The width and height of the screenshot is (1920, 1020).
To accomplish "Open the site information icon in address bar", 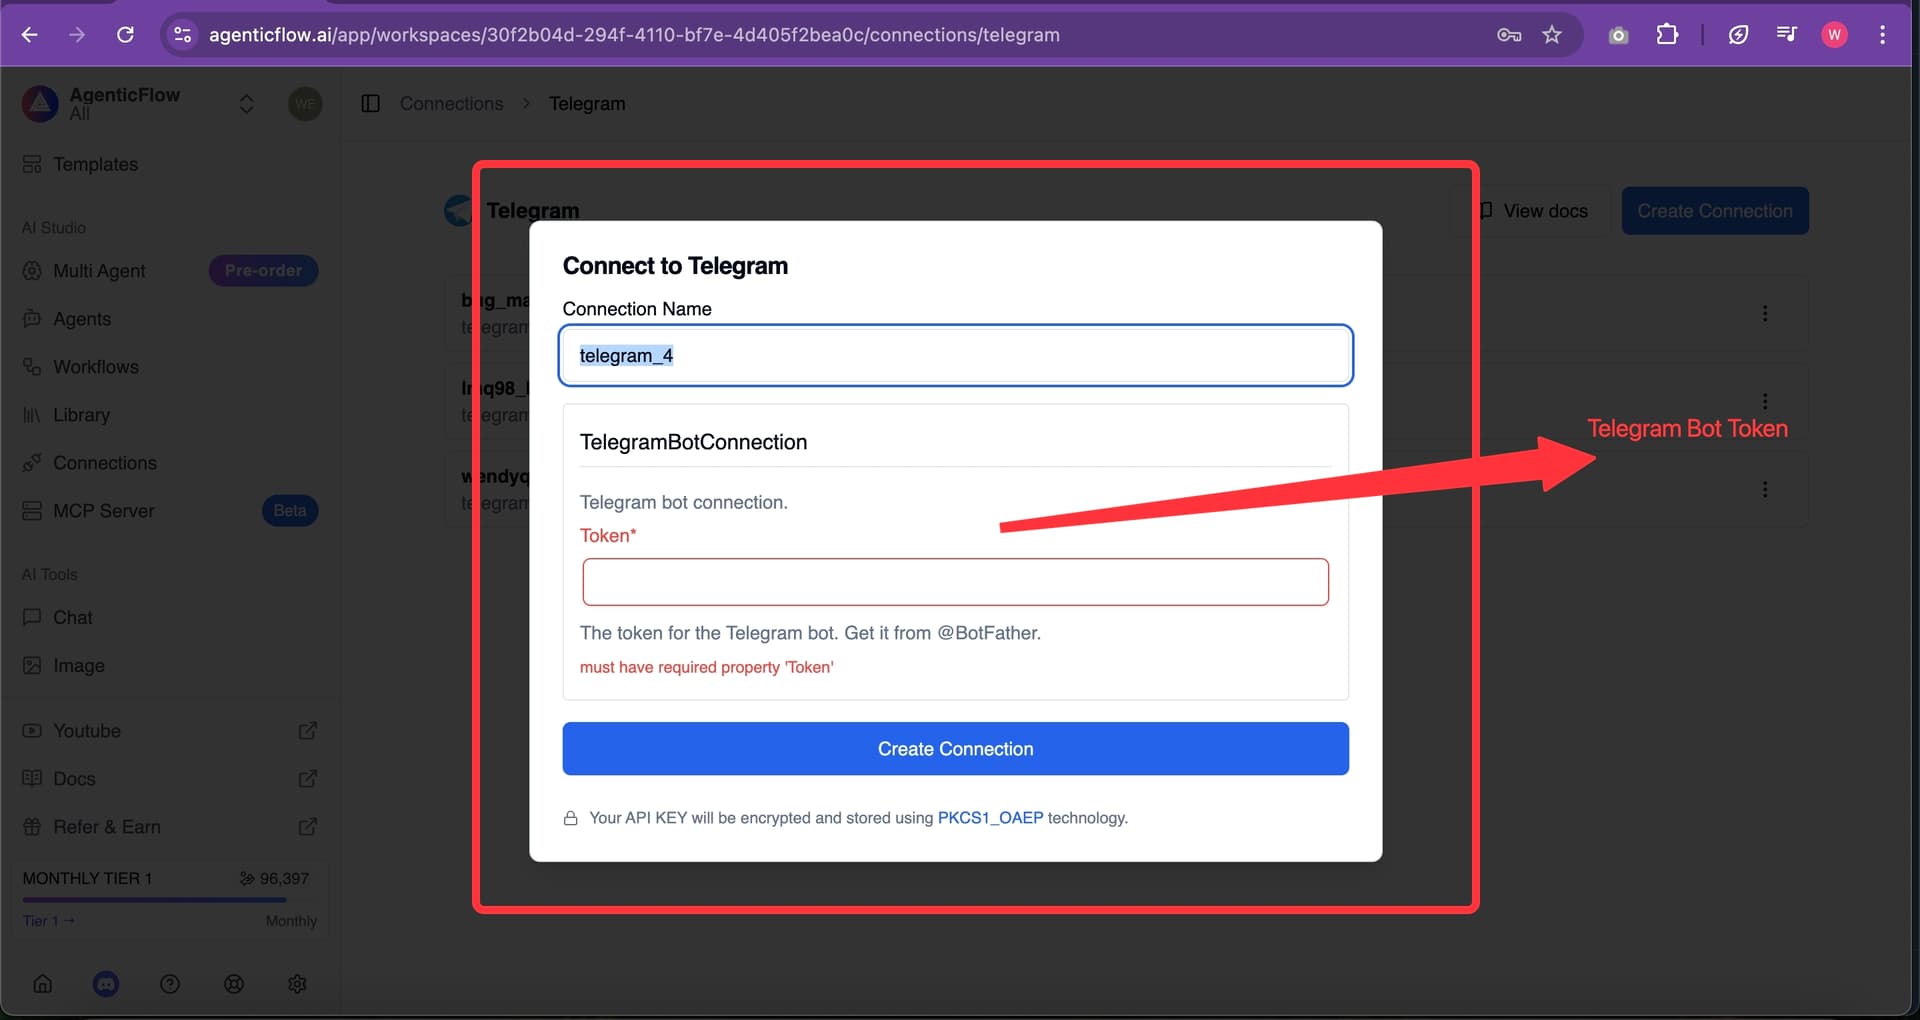I will click(182, 35).
